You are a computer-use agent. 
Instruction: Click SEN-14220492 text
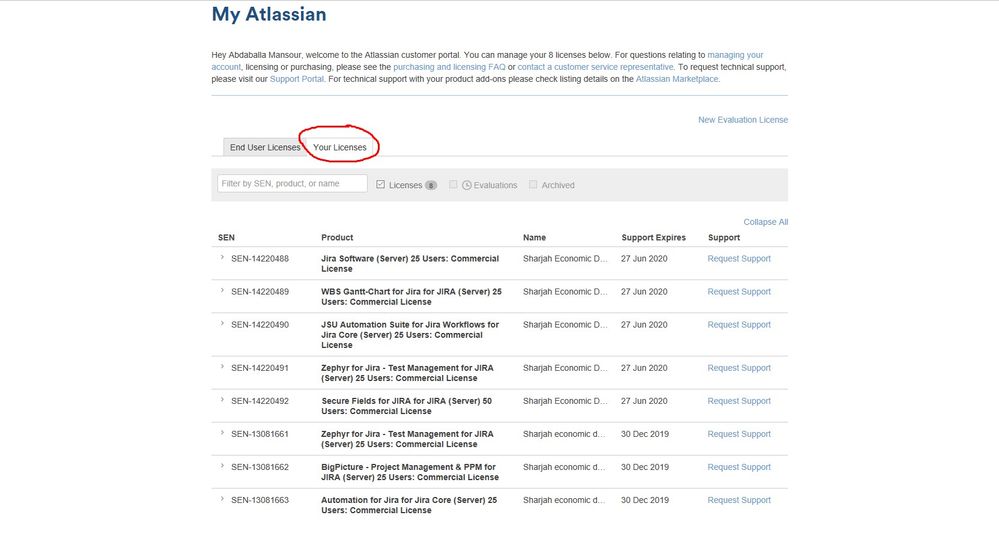tap(260, 402)
